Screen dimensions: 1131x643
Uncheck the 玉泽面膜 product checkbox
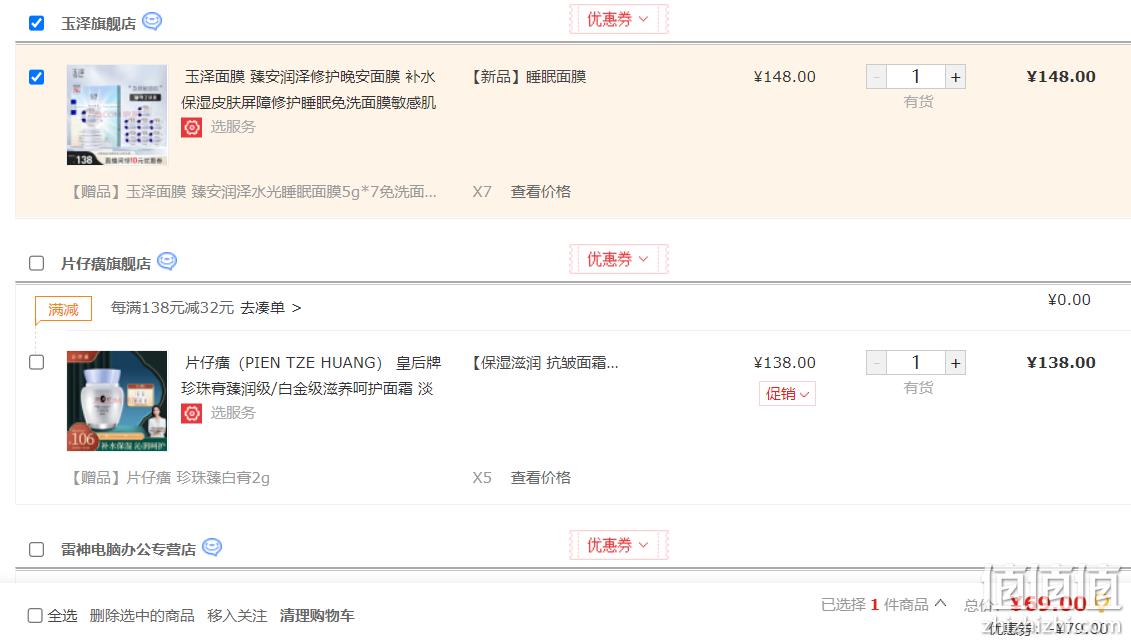click(x=37, y=76)
